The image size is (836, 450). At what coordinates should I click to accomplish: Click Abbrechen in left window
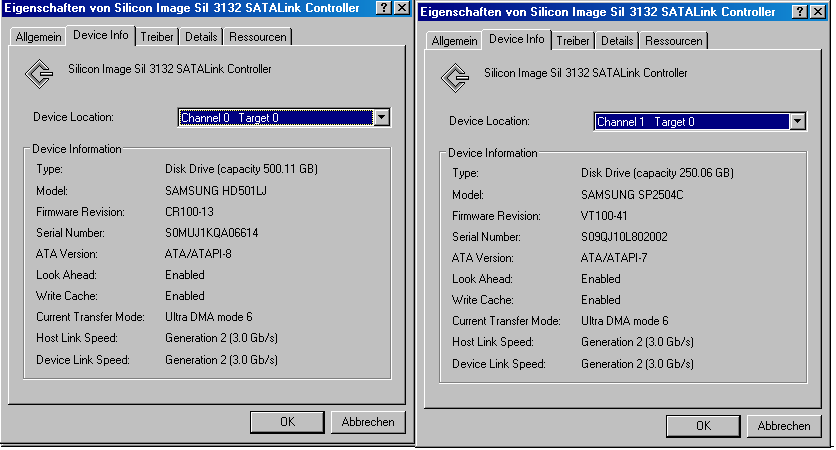(368, 422)
